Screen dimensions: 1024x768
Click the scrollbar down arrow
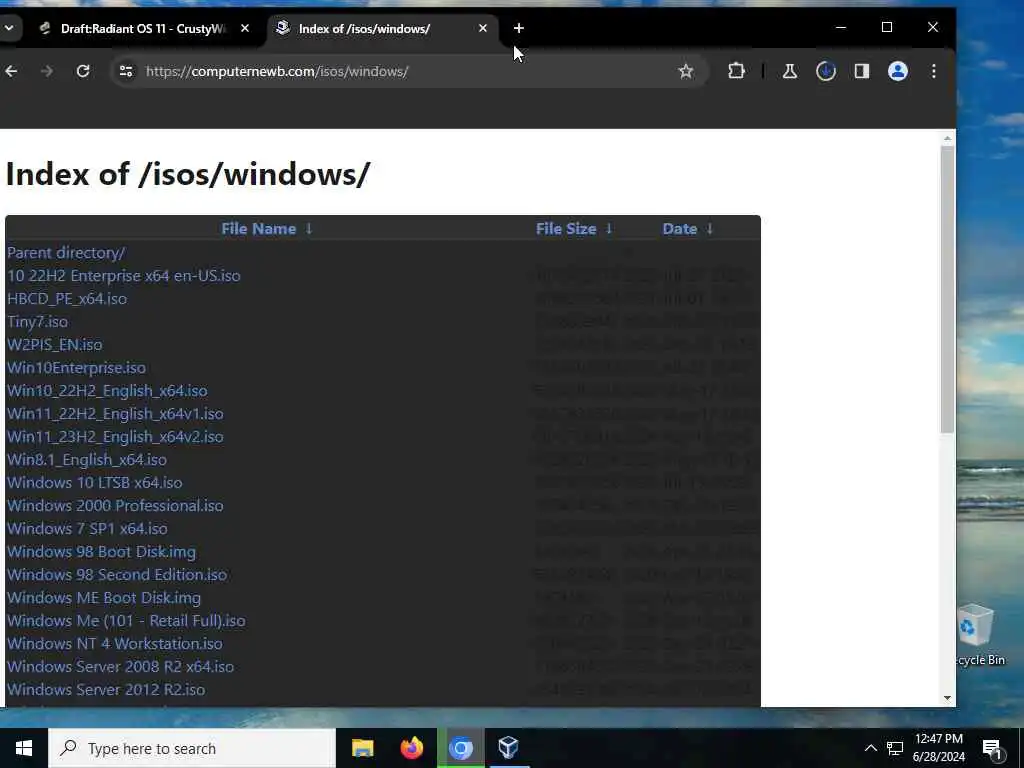pyautogui.click(x=948, y=698)
